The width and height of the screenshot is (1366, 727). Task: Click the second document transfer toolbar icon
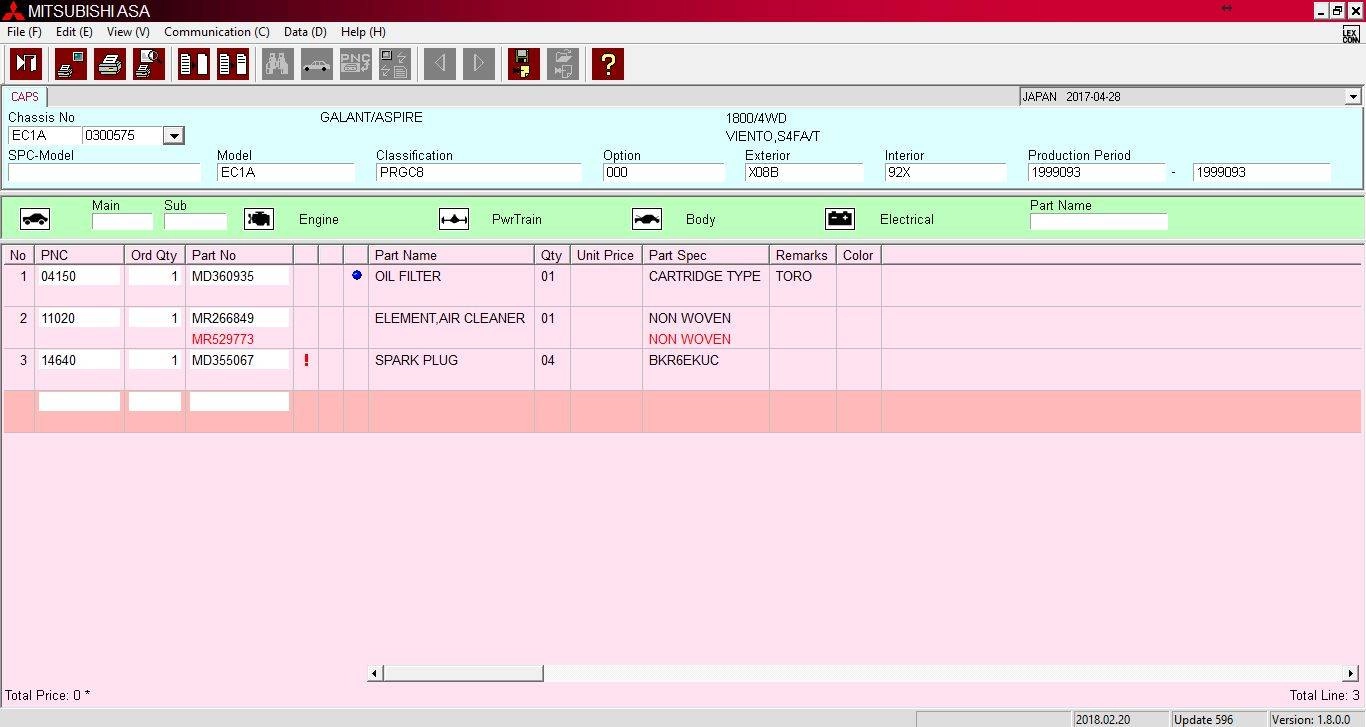point(233,64)
